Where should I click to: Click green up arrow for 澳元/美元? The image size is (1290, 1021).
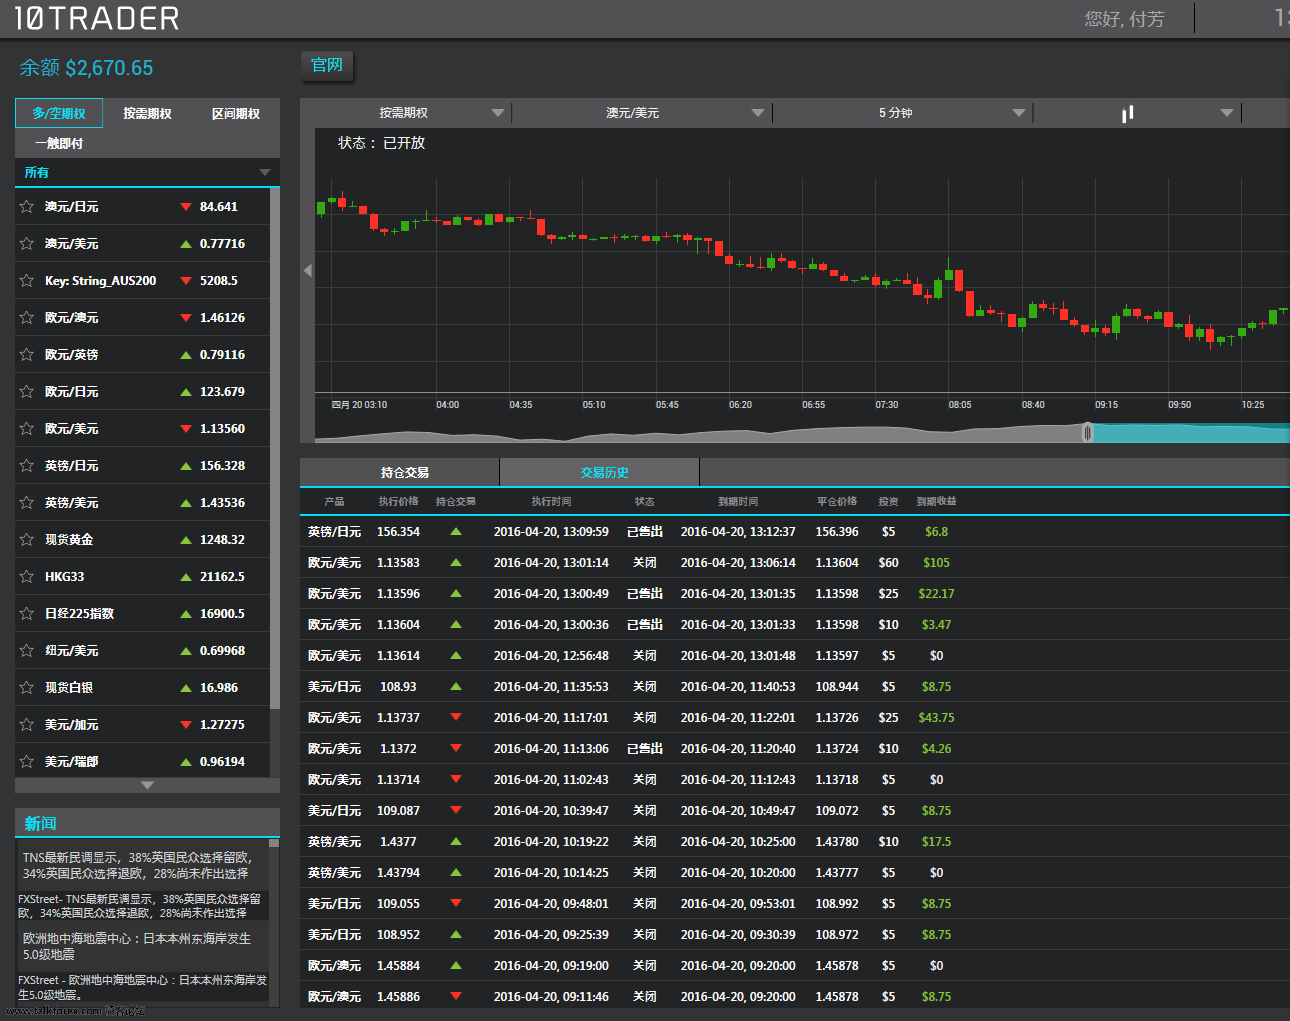click(x=186, y=244)
